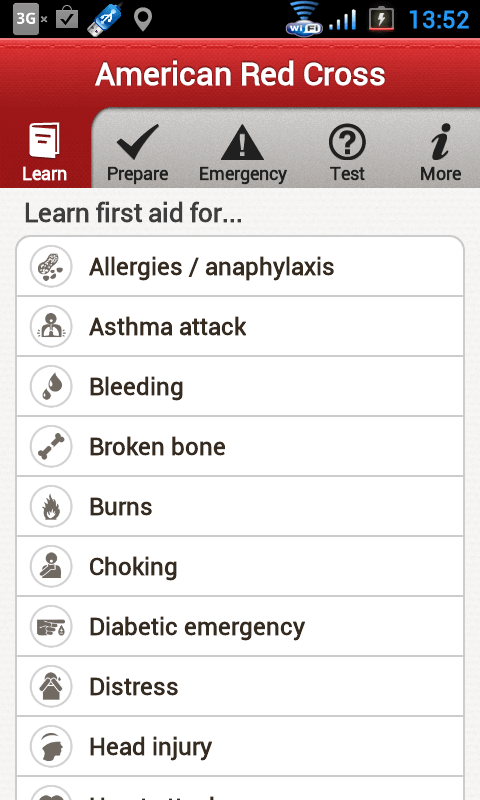Screen dimensions: 480x800
Task: Tap the USB connection status icon
Action: pos(105,19)
